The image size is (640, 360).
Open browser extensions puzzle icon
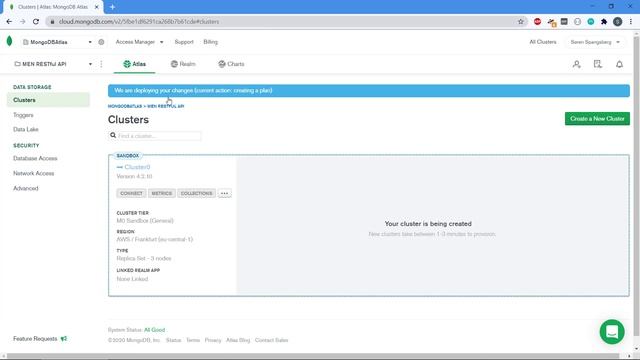[604, 22]
